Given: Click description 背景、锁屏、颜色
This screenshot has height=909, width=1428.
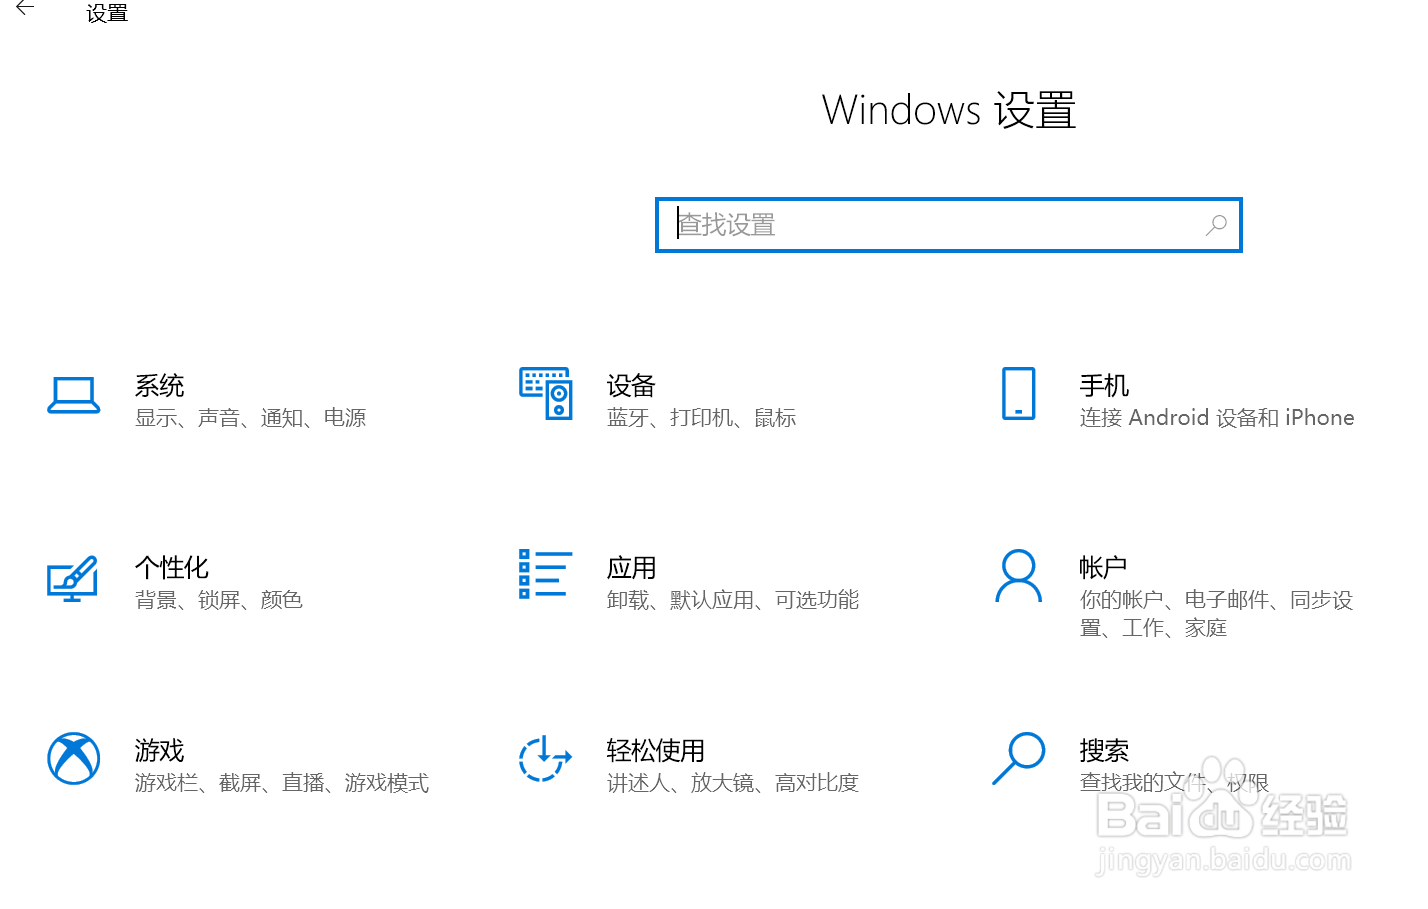Looking at the screenshot, I should click(x=219, y=600).
